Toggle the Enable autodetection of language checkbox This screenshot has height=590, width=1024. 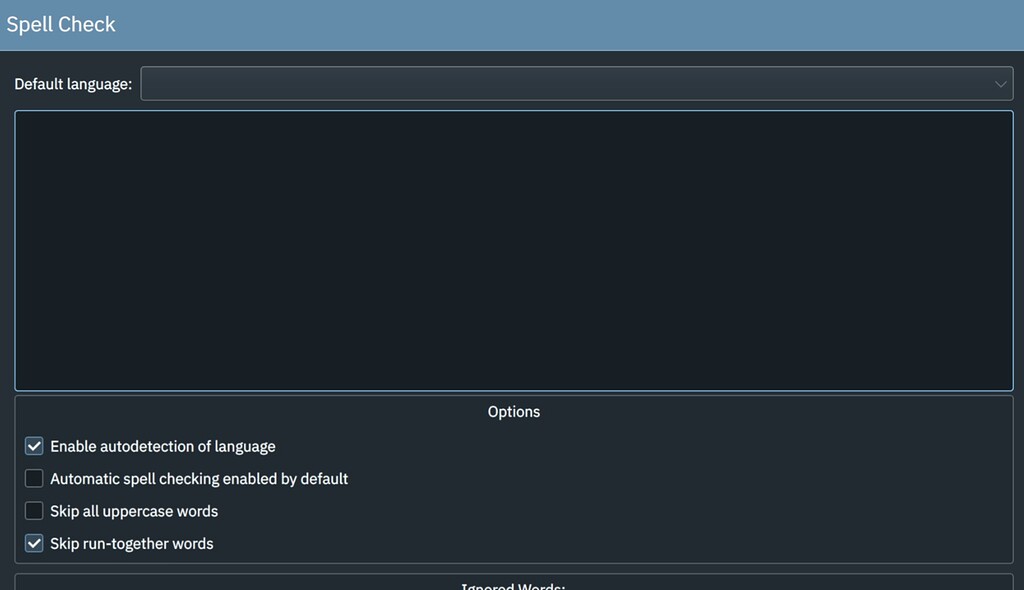(33, 446)
